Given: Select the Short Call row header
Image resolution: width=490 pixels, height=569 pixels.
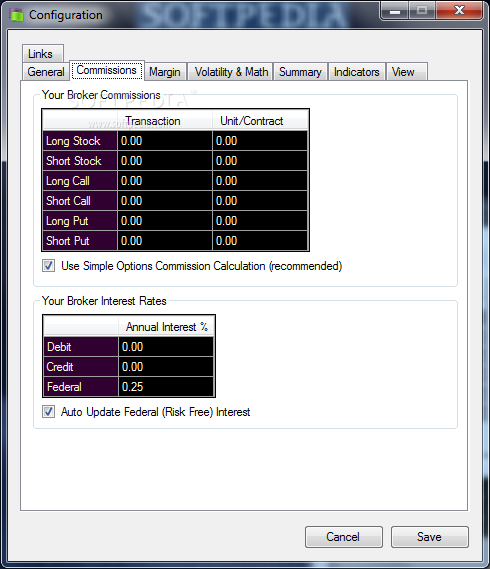Looking at the screenshot, I should (x=80, y=201).
